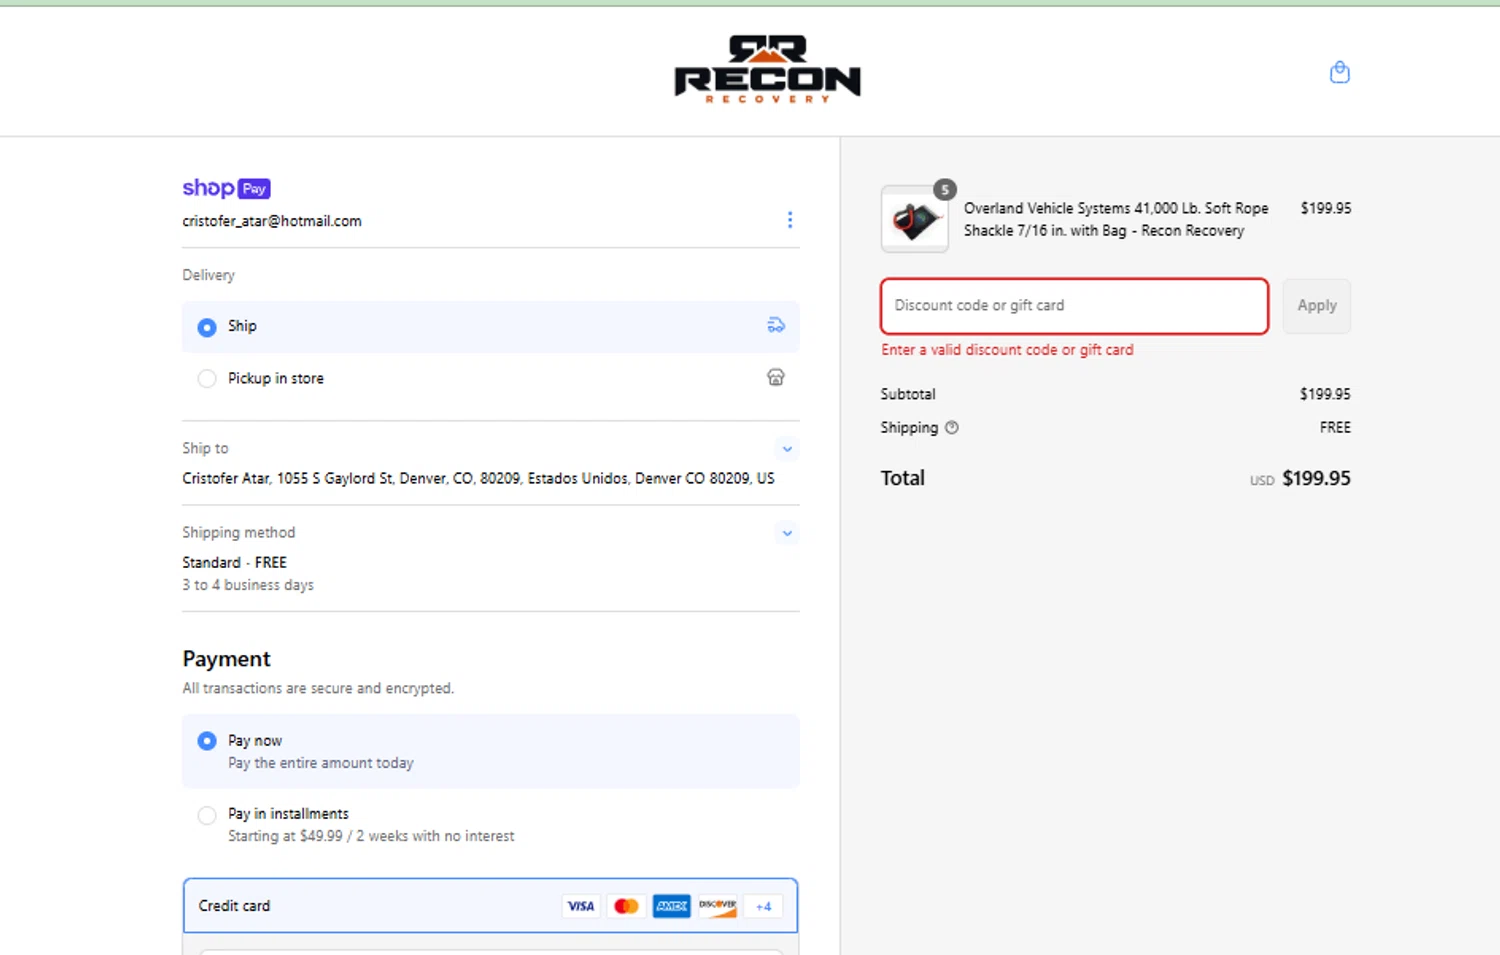
Task: Click the Delivery label
Action: [208, 275]
